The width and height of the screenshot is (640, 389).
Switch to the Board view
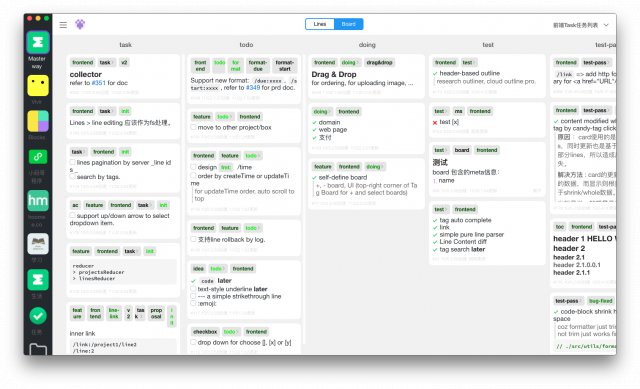(x=348, y=24)
